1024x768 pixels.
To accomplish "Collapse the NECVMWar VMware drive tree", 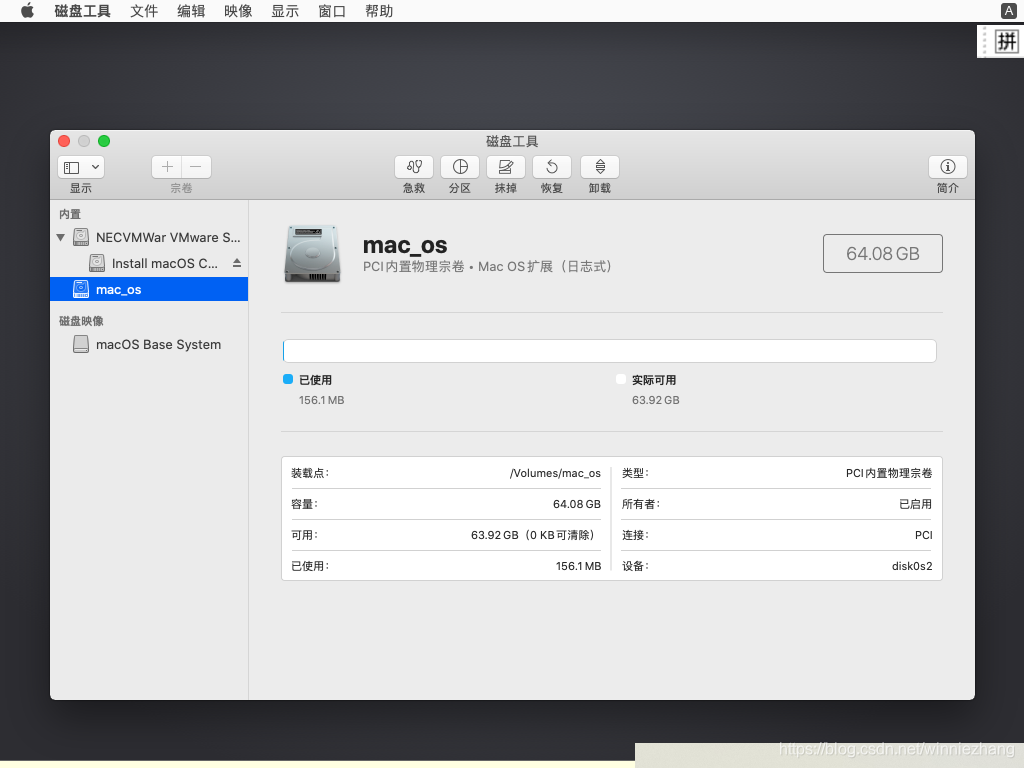I will click(x=61, y=238).
